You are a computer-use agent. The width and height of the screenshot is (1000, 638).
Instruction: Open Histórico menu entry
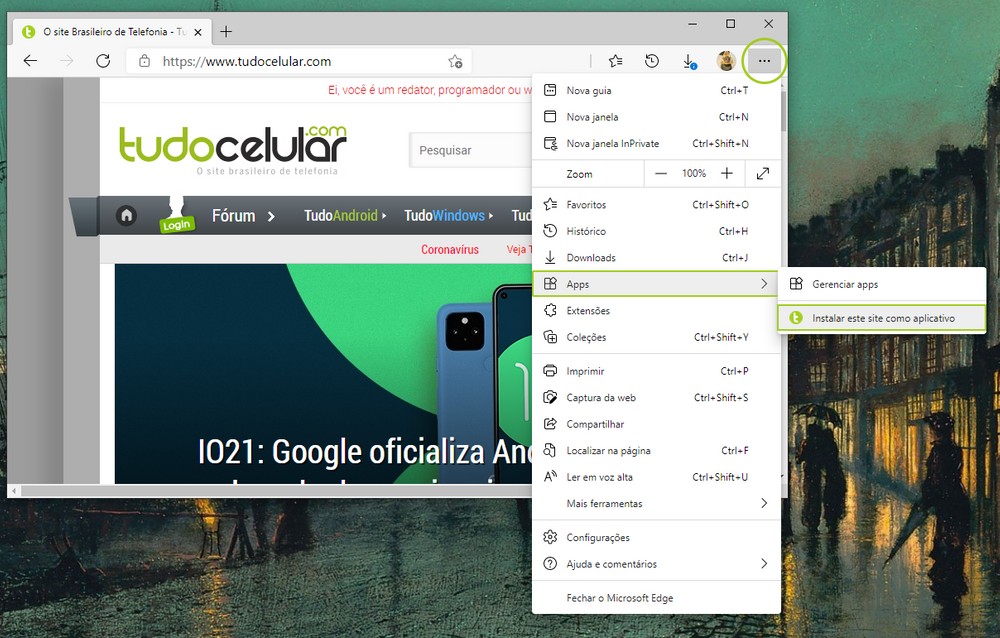tap(656, 231)
